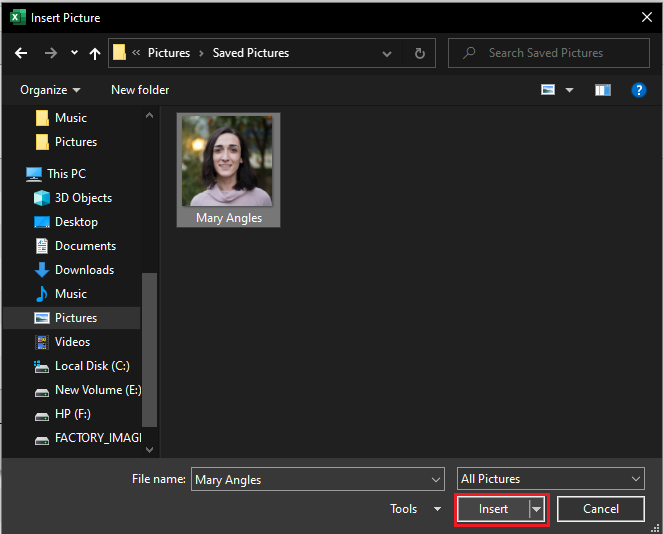Image resolution: width=663 pixels, height=534 pixels.
Task: Open the Downloads folder in sidebar
Action: [x=84, y=270]
